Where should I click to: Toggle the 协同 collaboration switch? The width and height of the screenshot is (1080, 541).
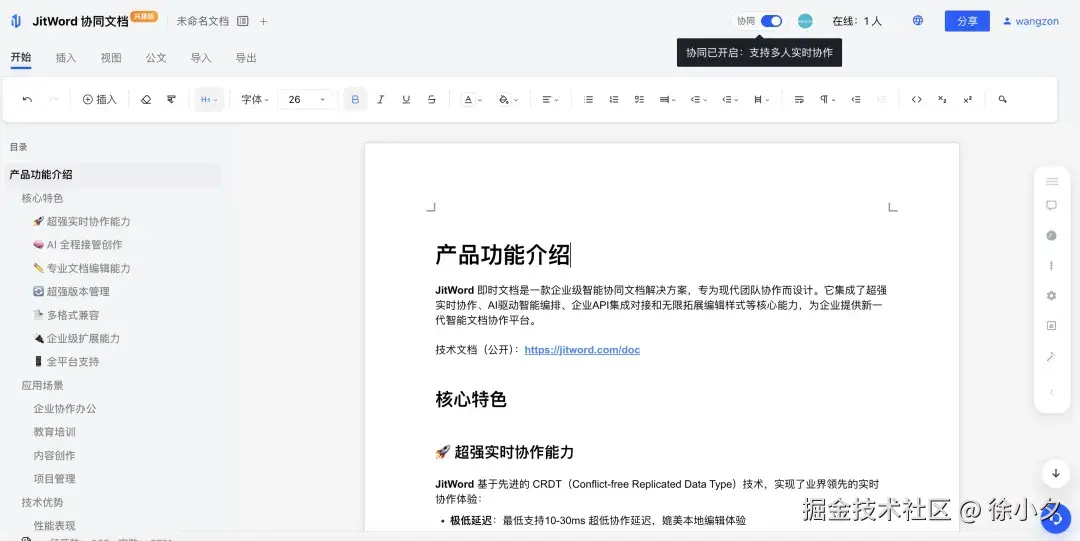click(x=771, y=21)
